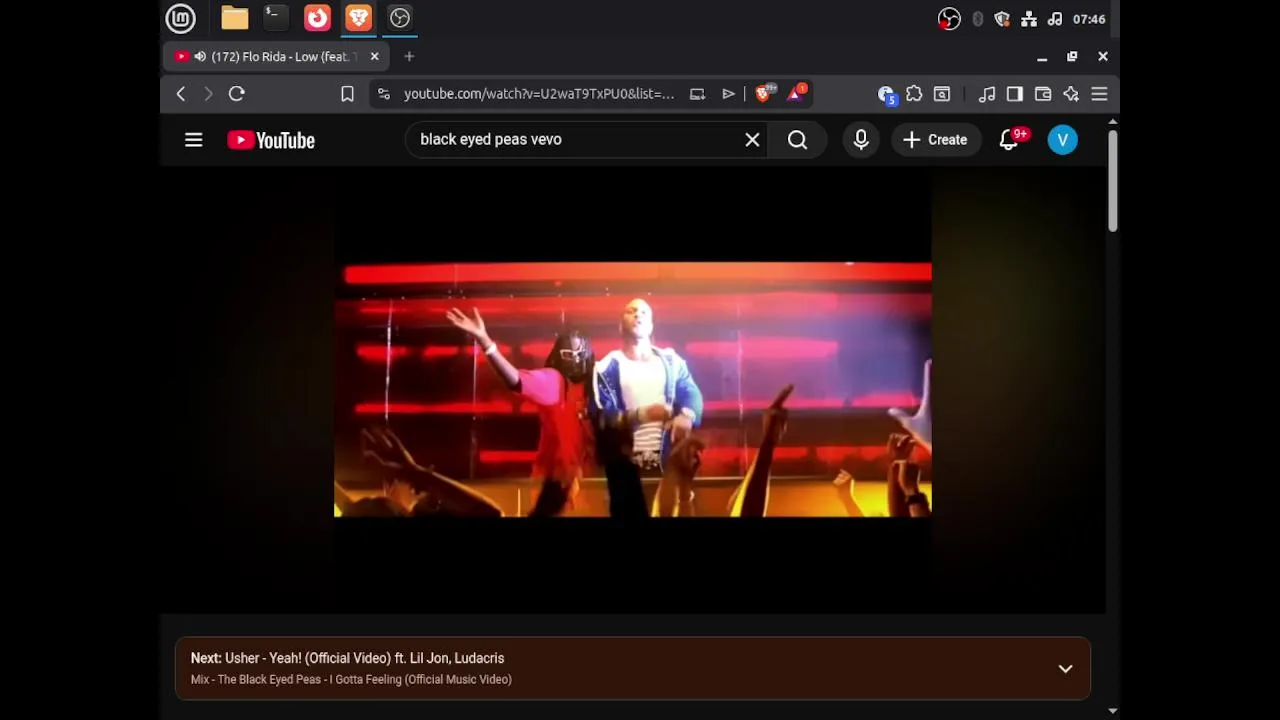This screenshot has width=1280, height=720.
Task: Start voice search with the microphone
Action: coord(861,140)
